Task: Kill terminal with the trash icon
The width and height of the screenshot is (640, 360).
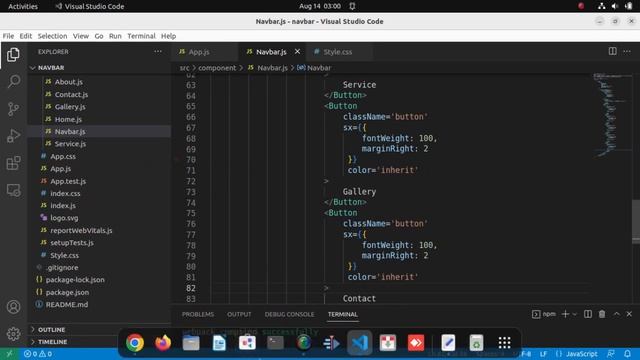Action: (602, 314)
